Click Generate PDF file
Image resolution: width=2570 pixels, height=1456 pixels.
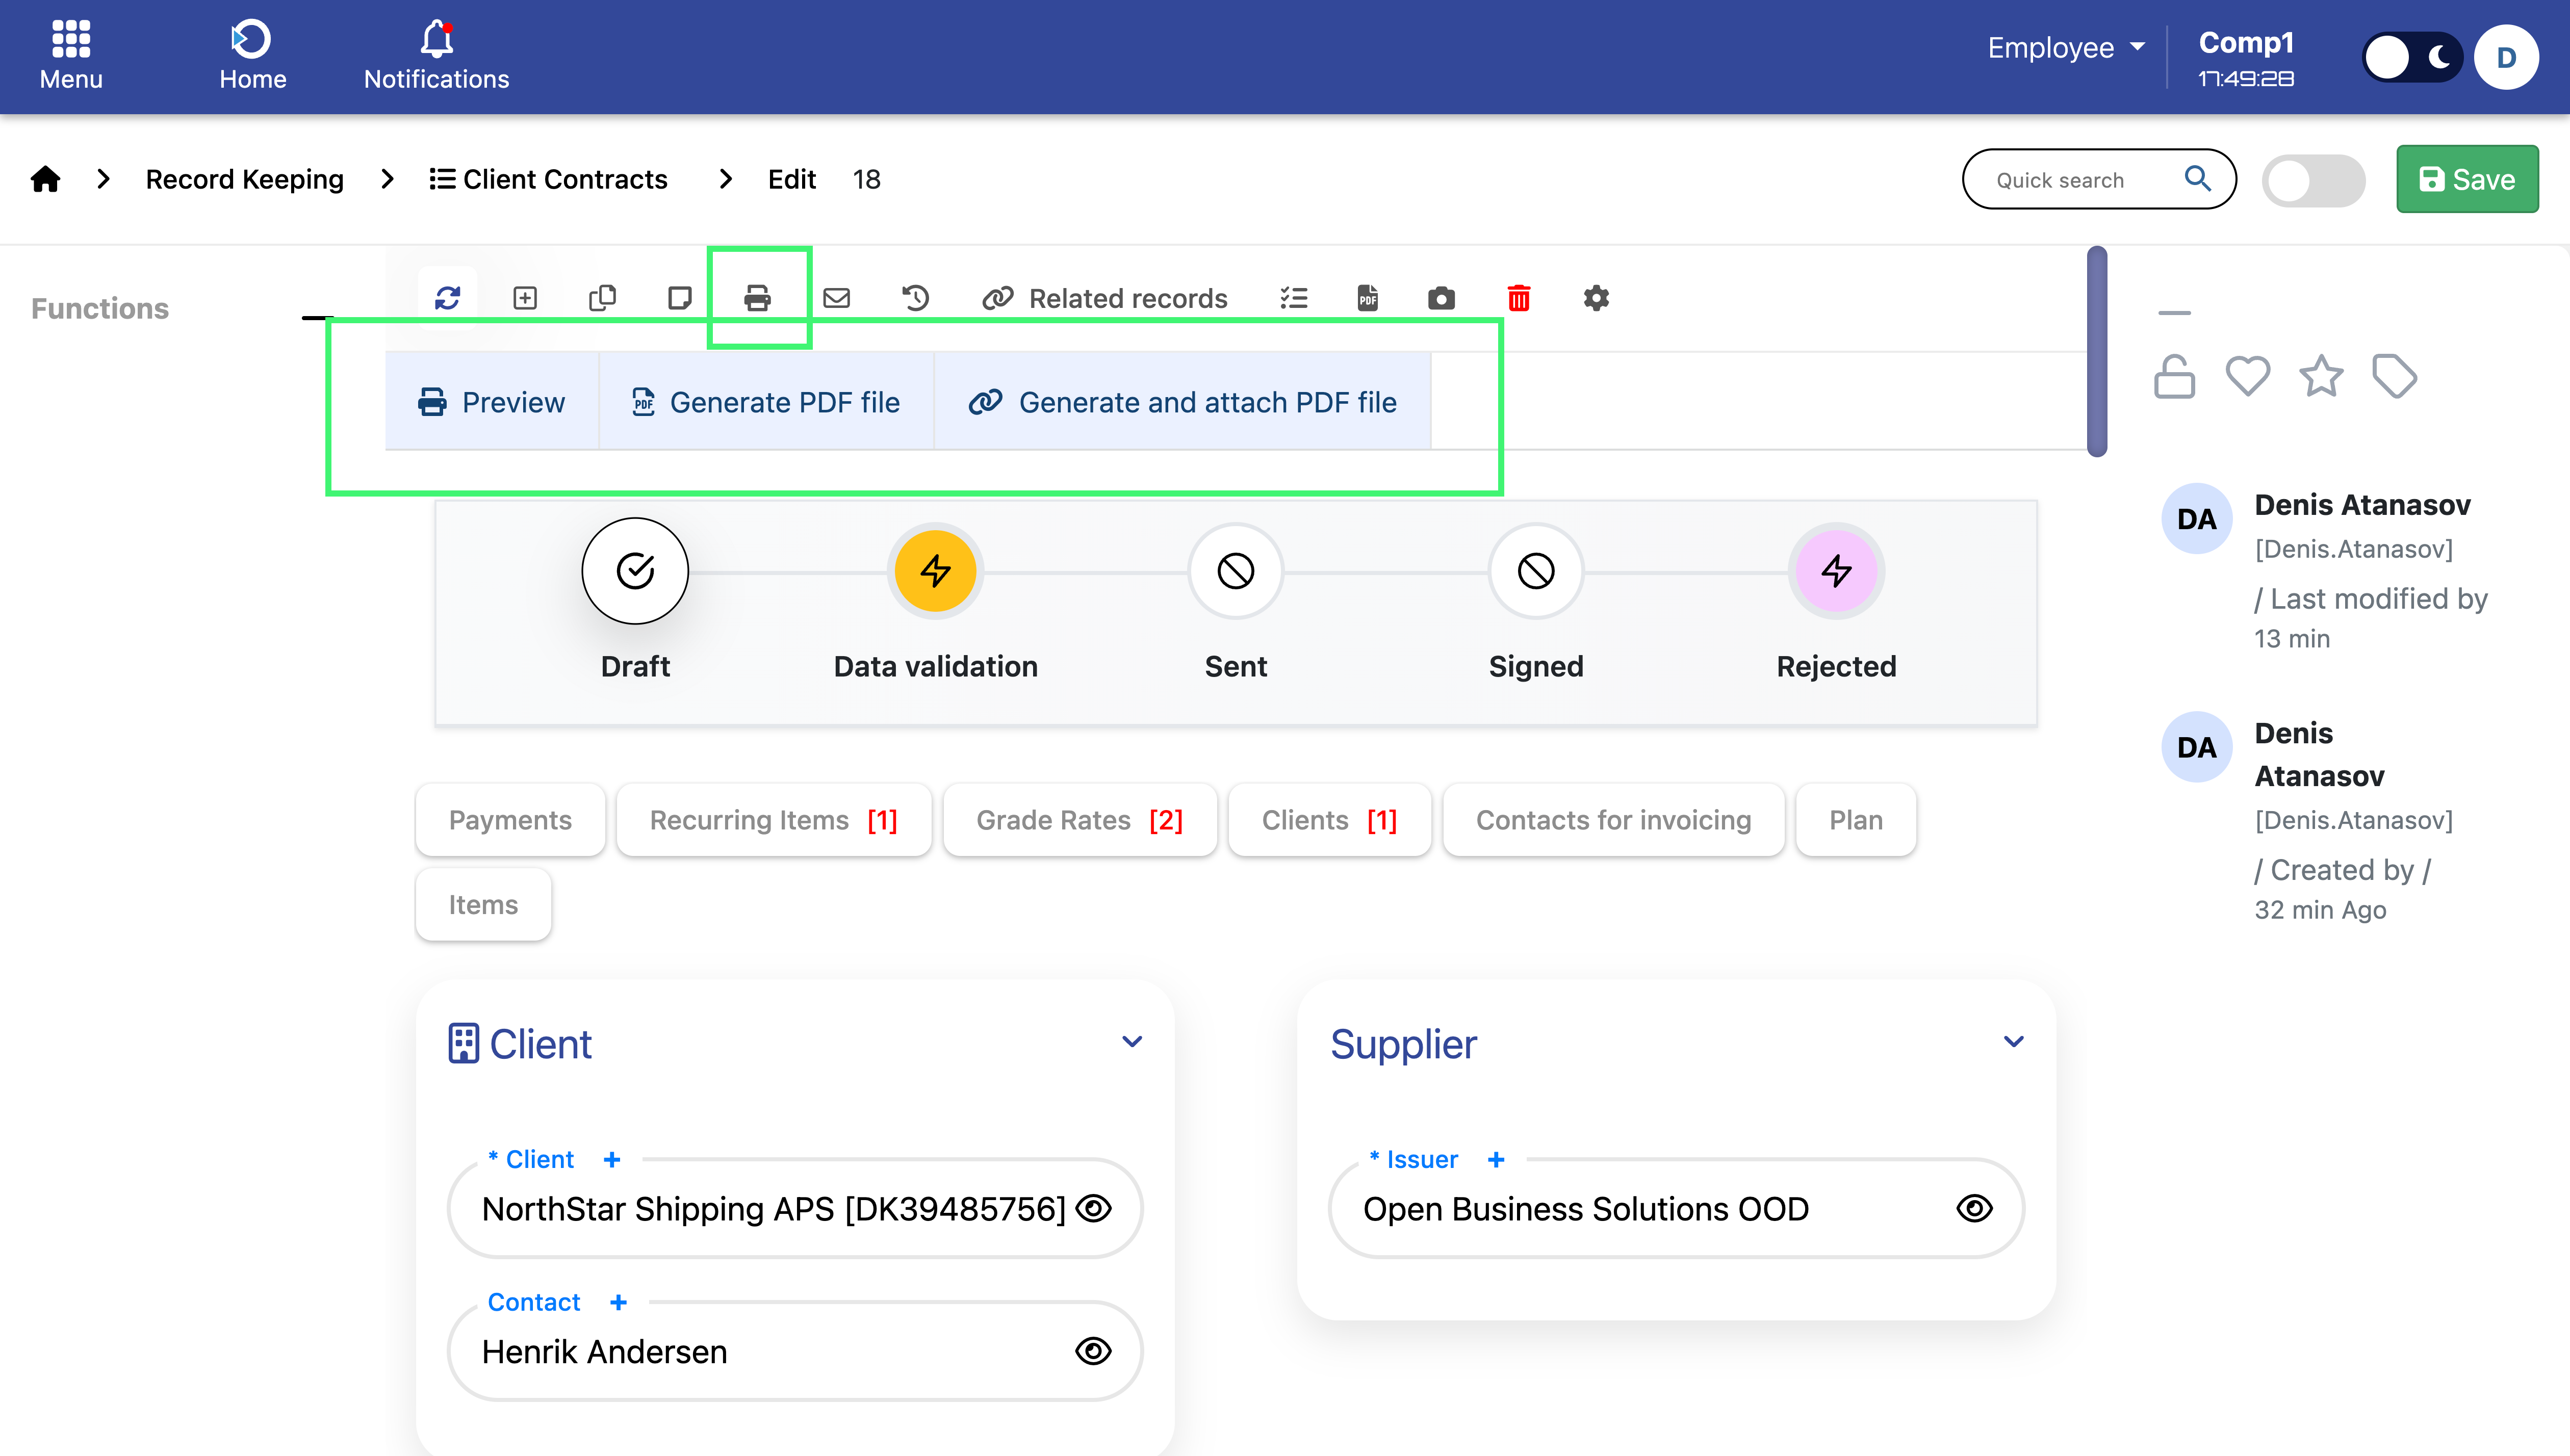click(766, 401)
